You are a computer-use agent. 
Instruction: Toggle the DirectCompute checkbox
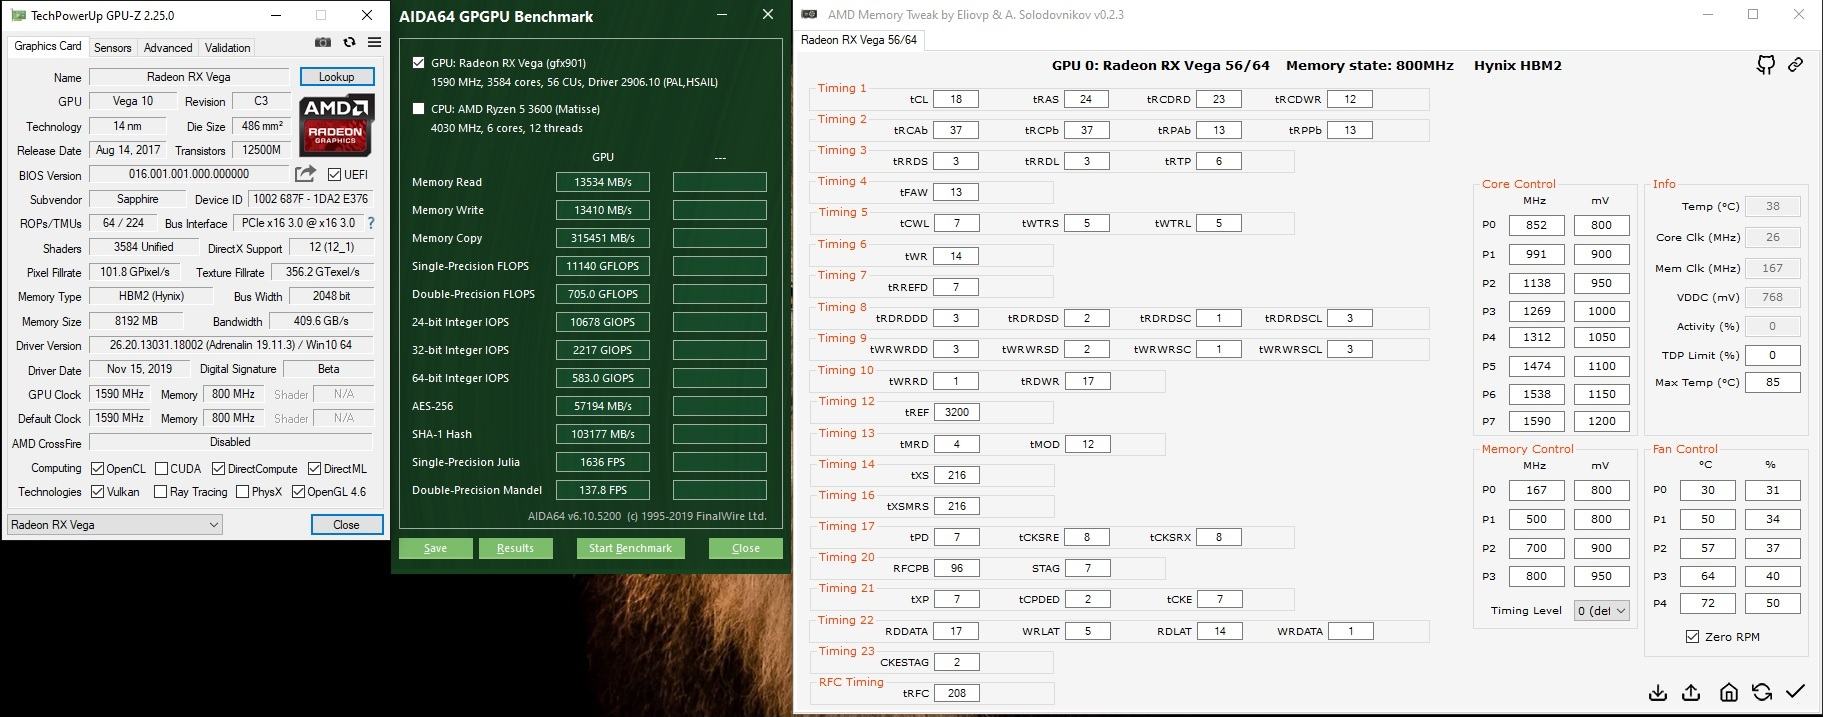click(217, 469)
